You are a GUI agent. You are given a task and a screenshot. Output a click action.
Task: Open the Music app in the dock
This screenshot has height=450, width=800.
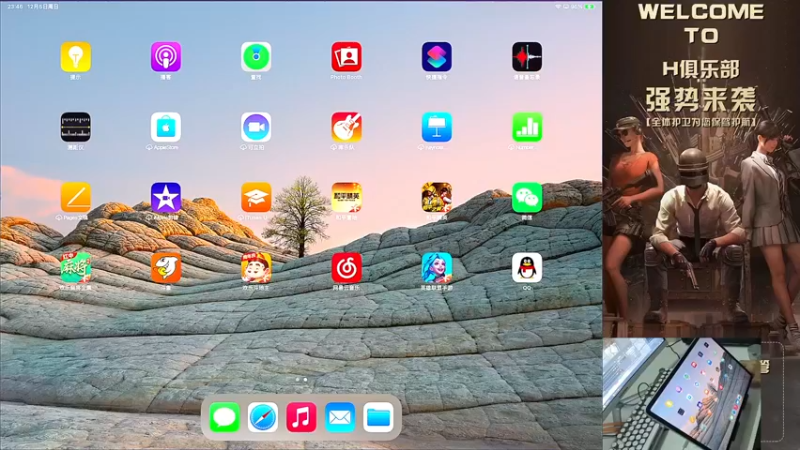[301, 417]
